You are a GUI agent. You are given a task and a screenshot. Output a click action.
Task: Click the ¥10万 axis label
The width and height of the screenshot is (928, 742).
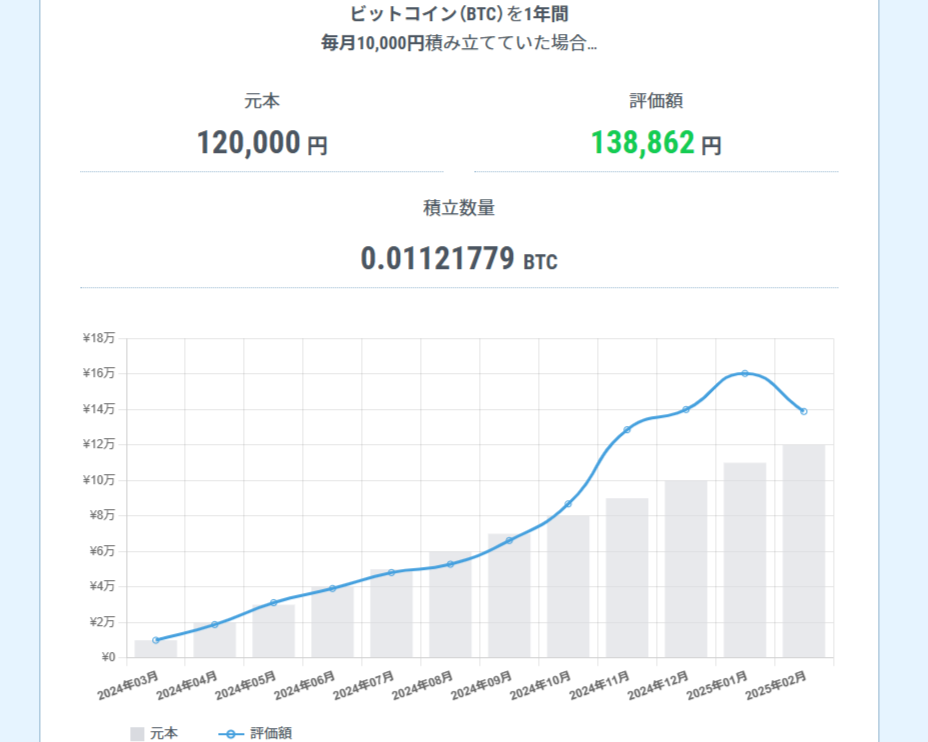point(99,480)
